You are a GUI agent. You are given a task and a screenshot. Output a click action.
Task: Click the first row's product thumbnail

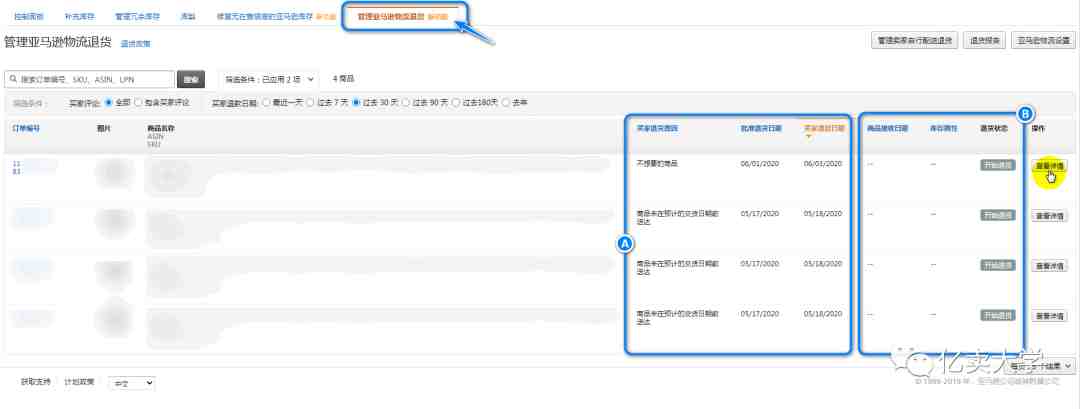click(x=114, y=173)
